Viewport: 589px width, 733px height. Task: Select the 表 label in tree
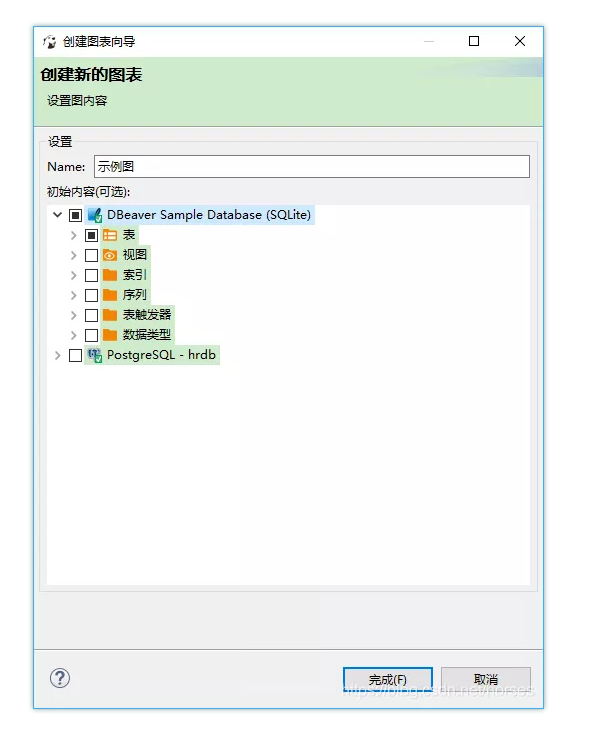(x=129, y=235)
